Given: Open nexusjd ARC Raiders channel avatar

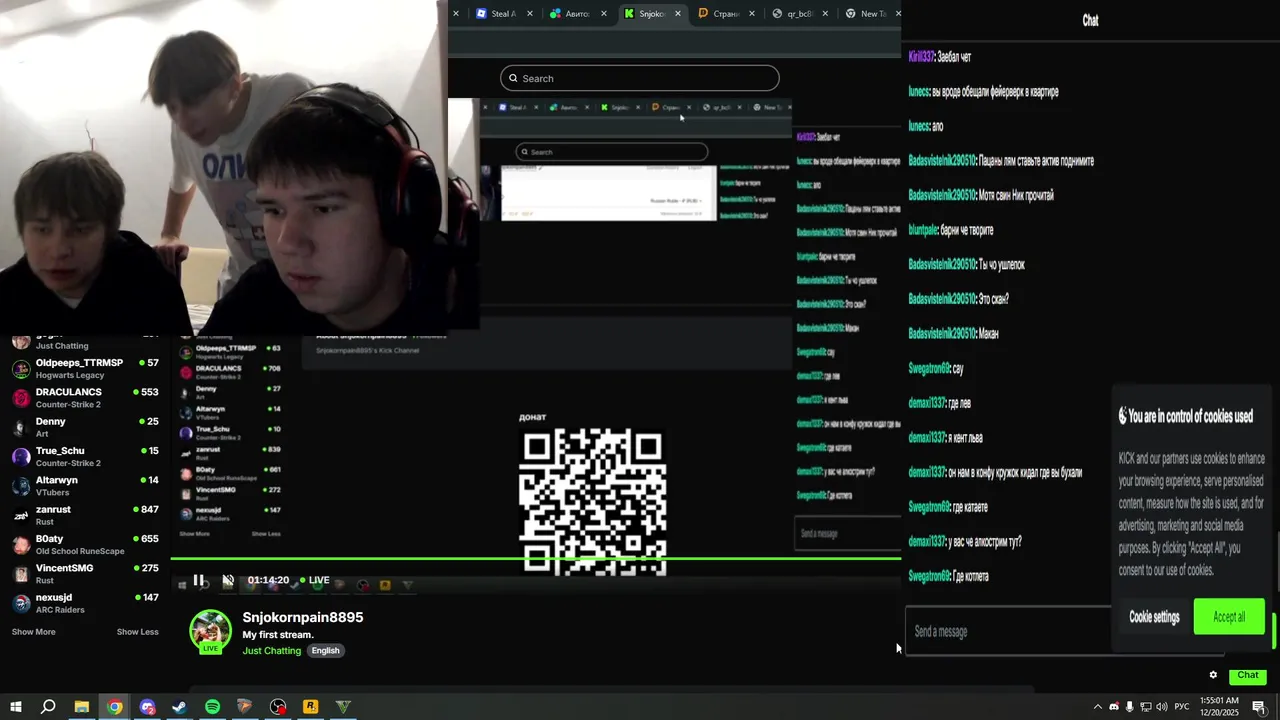Looking at the screenshot, I should pos(20,603).
